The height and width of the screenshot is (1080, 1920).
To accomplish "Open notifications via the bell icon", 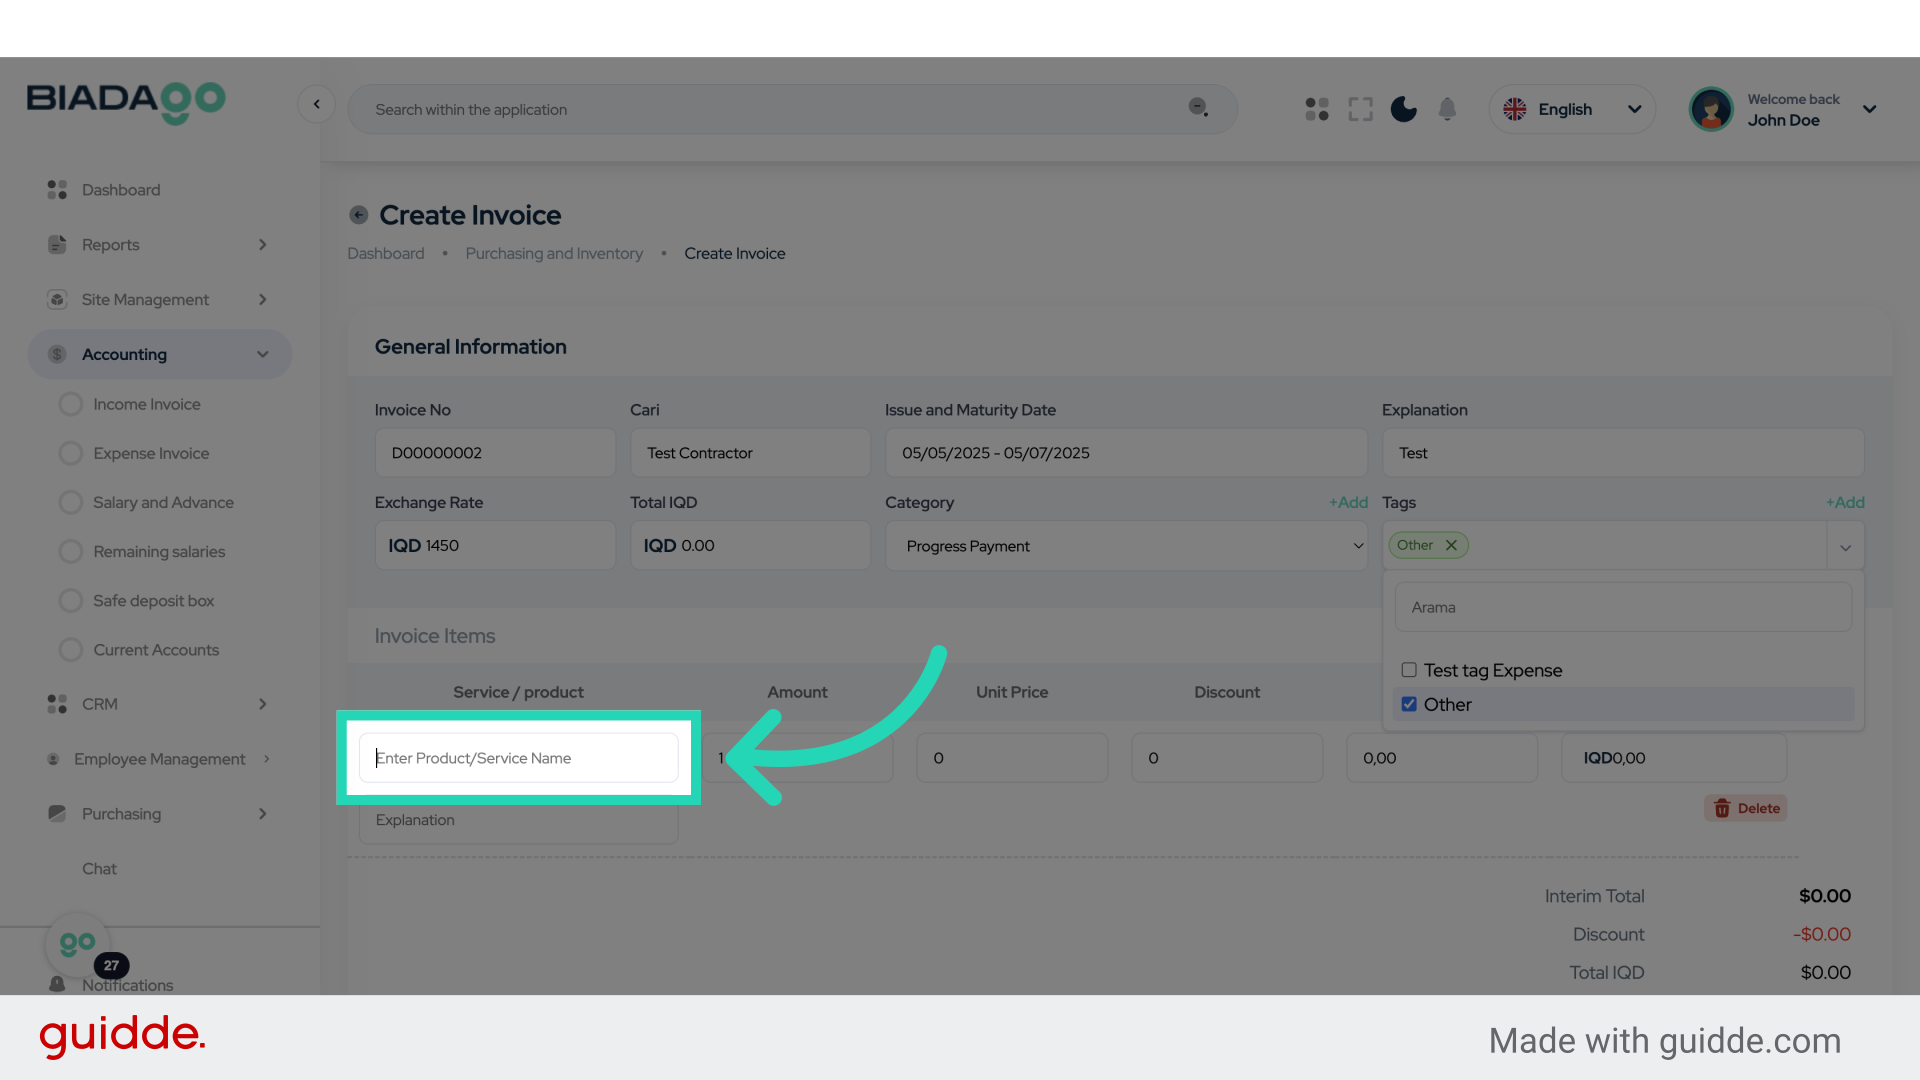I will (x=1447, y=109).
